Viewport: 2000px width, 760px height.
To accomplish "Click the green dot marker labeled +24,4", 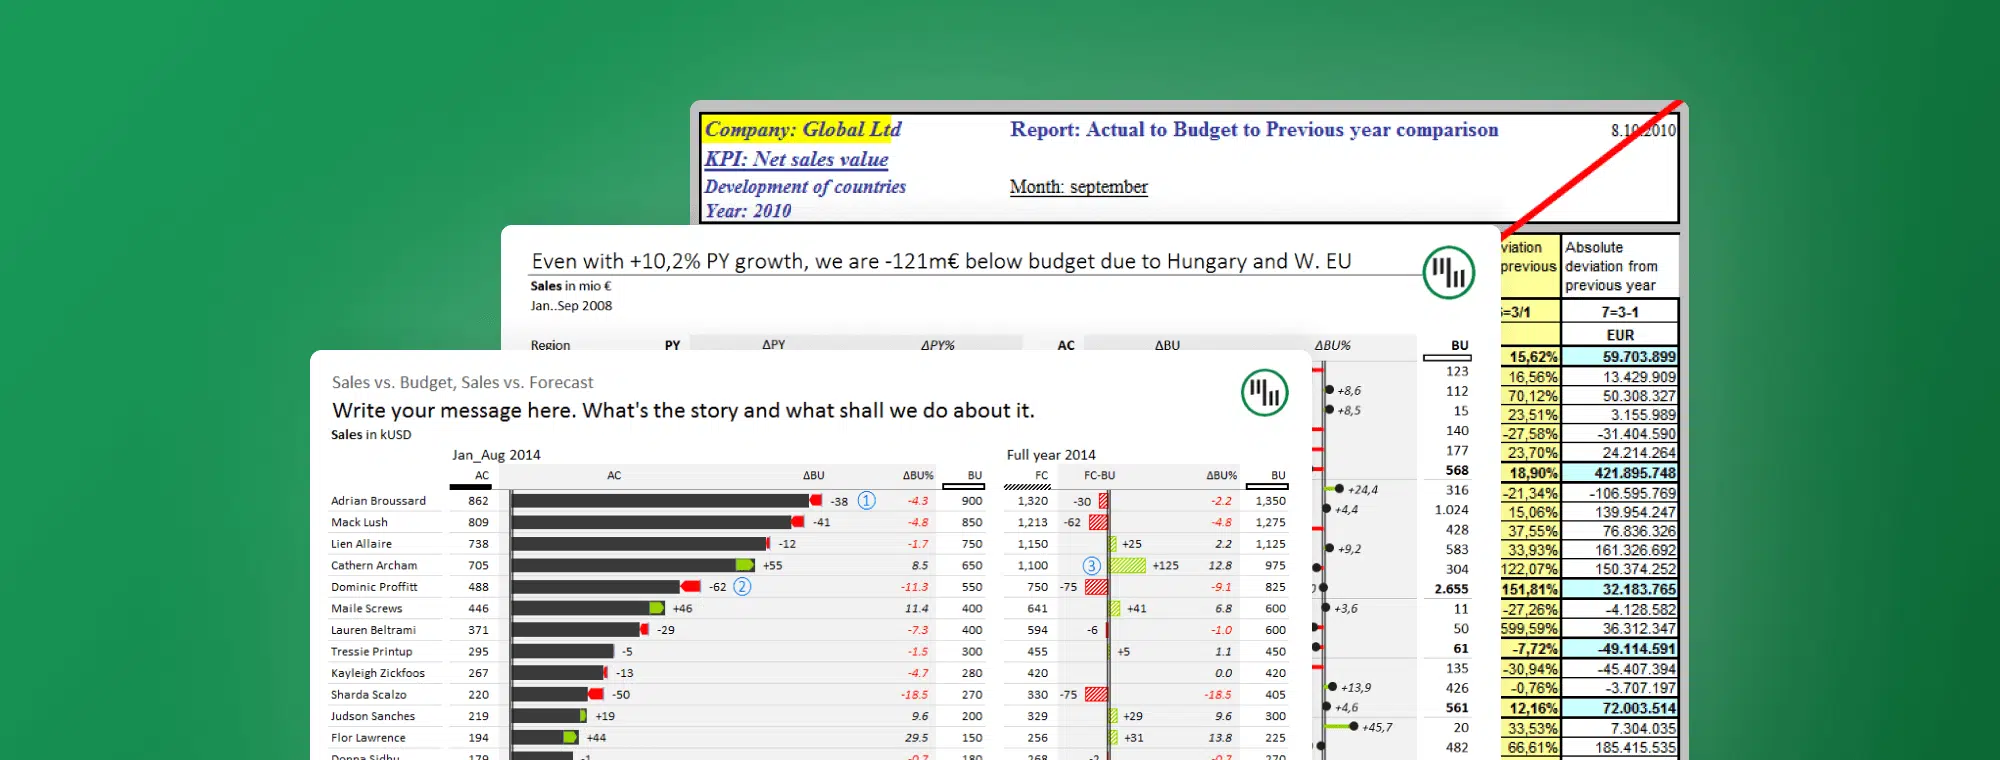I will pyautogui.click(x=1339, y=489).
